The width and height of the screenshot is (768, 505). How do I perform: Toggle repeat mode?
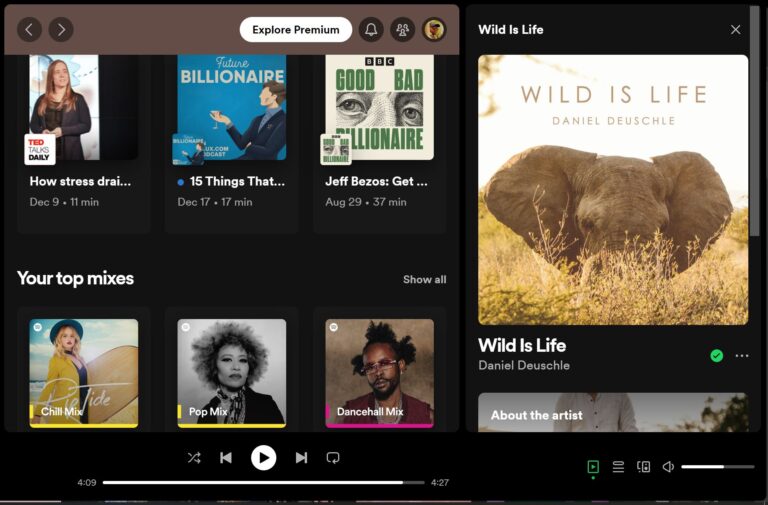[333, 458]
